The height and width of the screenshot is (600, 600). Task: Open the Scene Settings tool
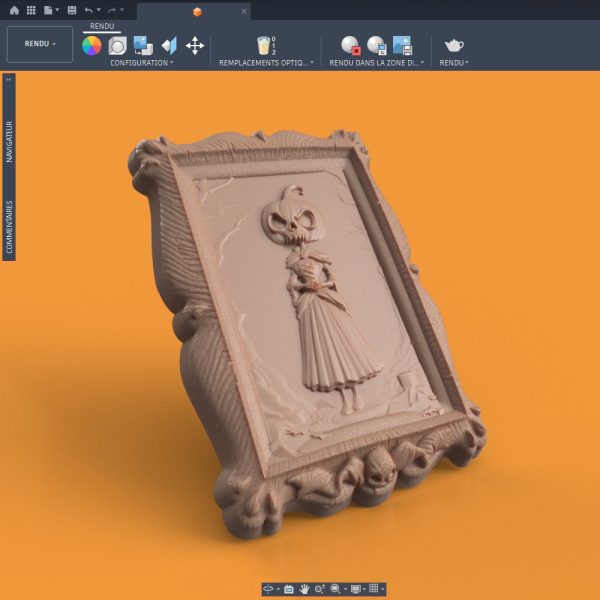pos(117,46)
